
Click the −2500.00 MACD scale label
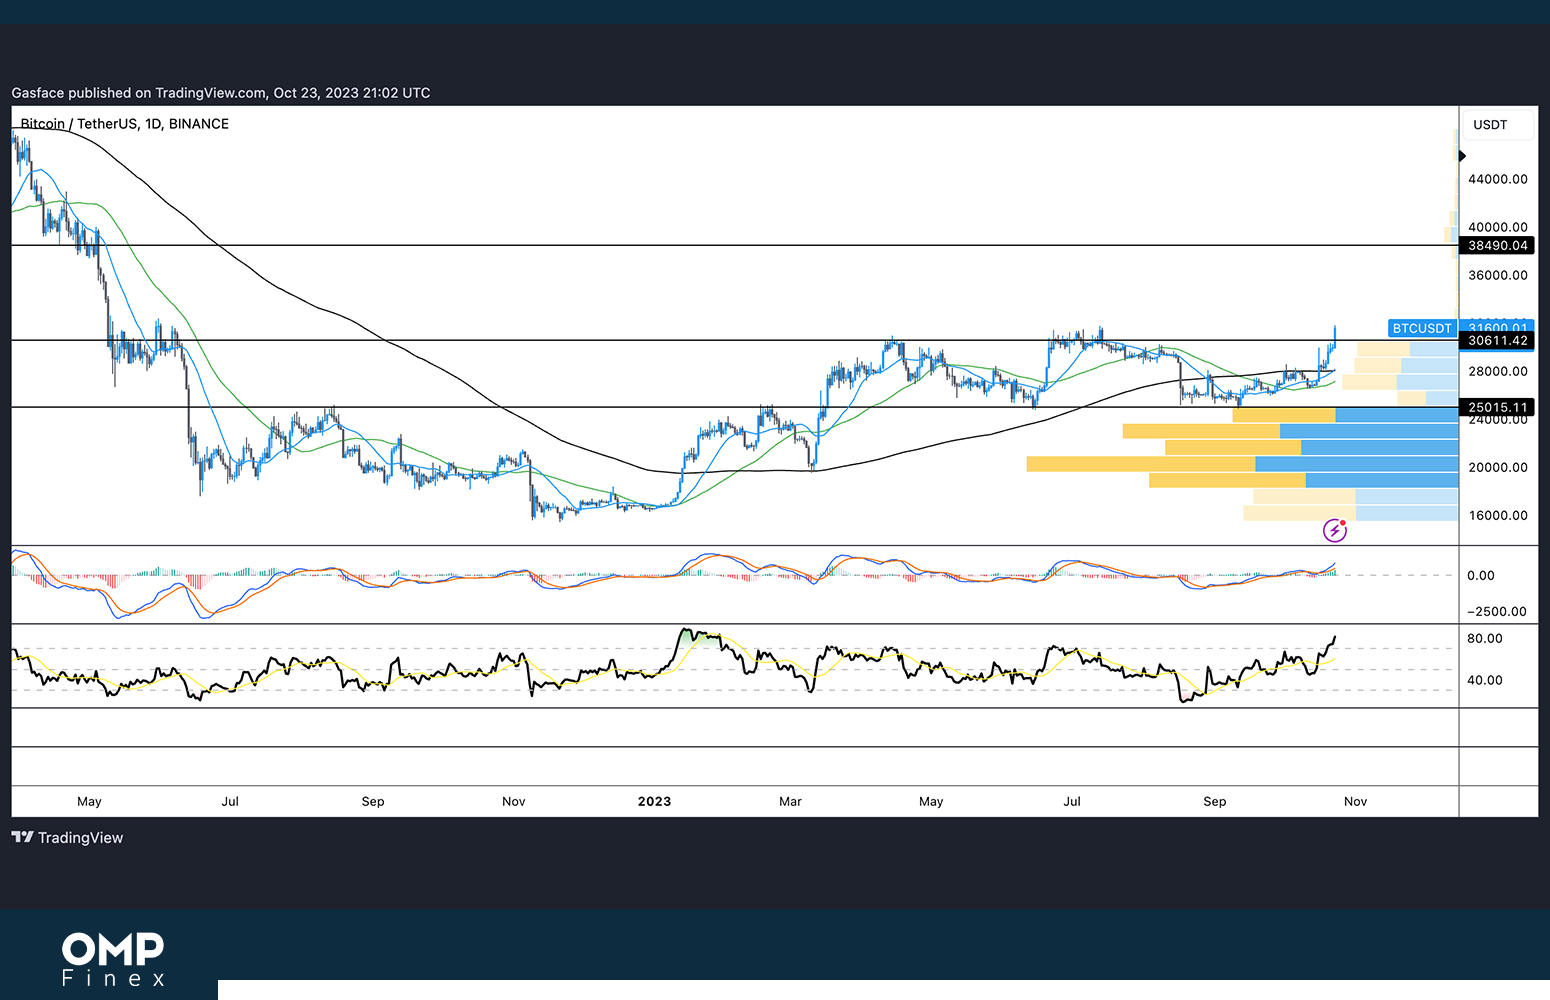(x=1497, y=611)
